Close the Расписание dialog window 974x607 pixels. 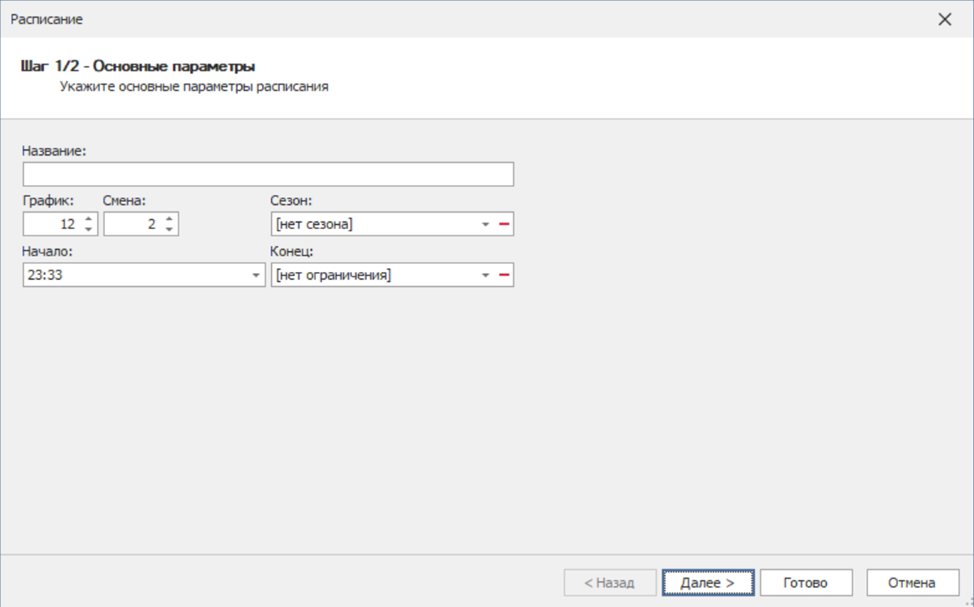tap(944, 19)
